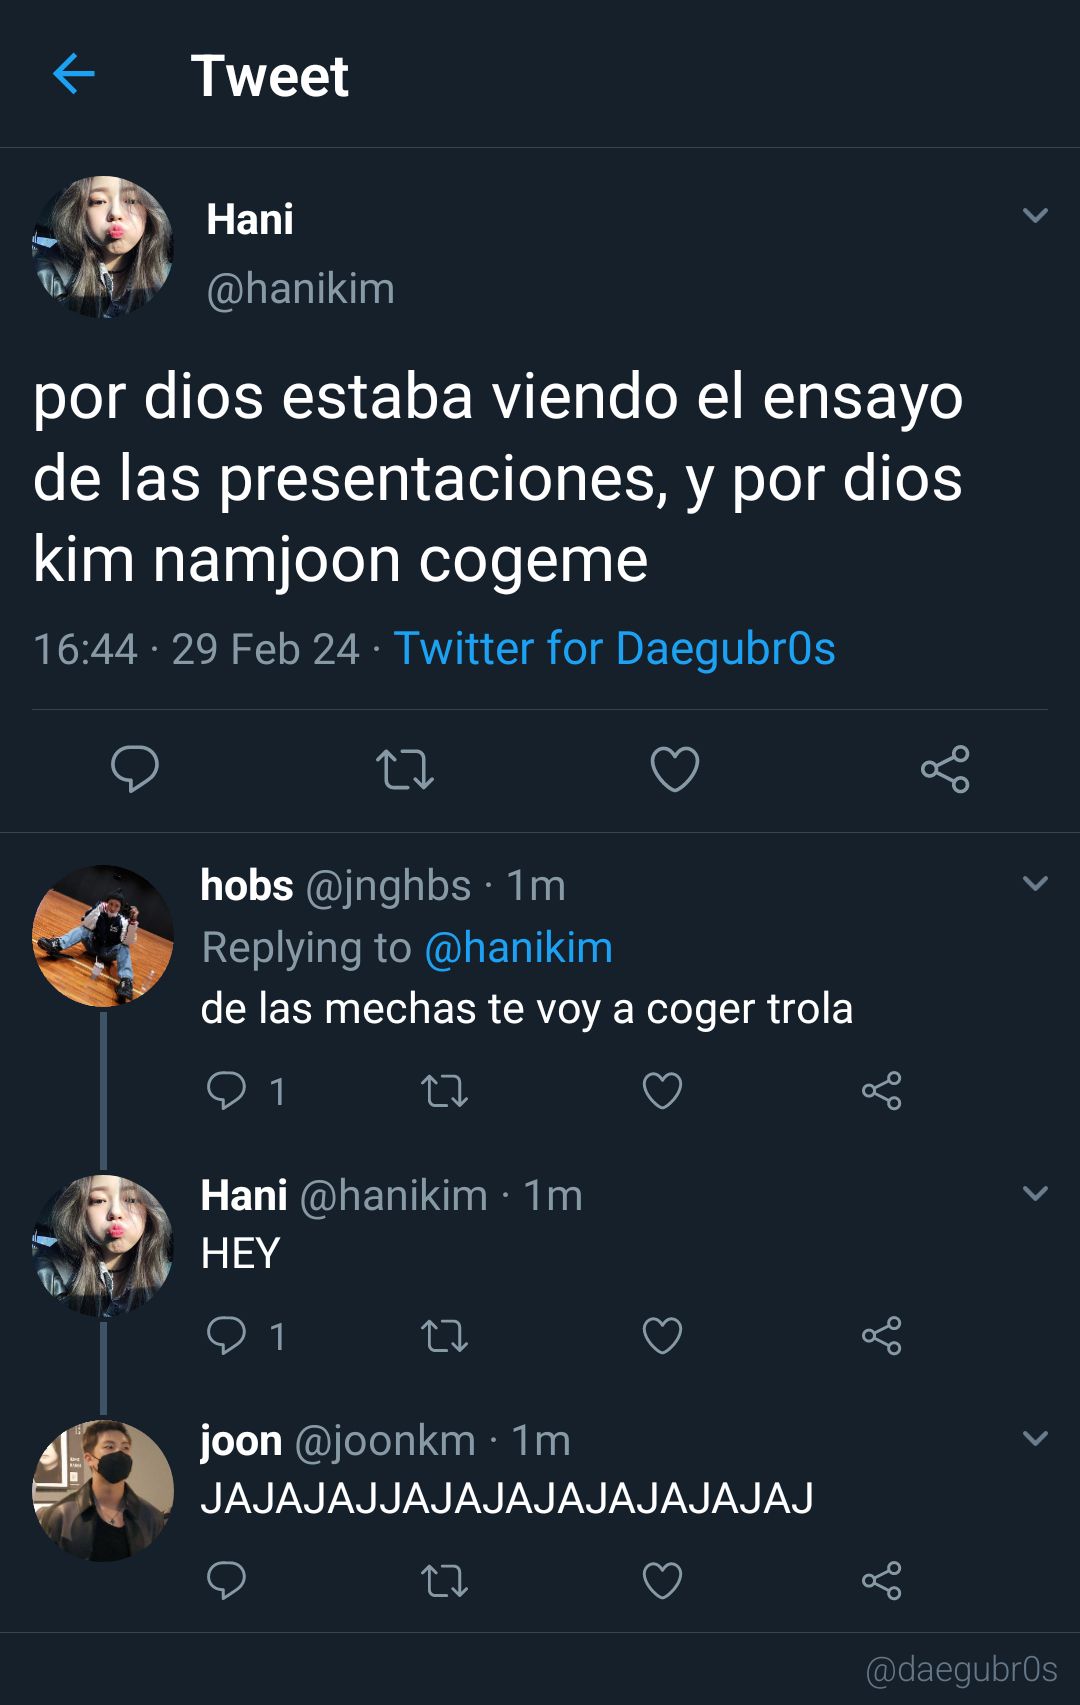This screenshot has height=1705, width=1080.
Task: Like the hobs reply tweet
Action: 662,1090
